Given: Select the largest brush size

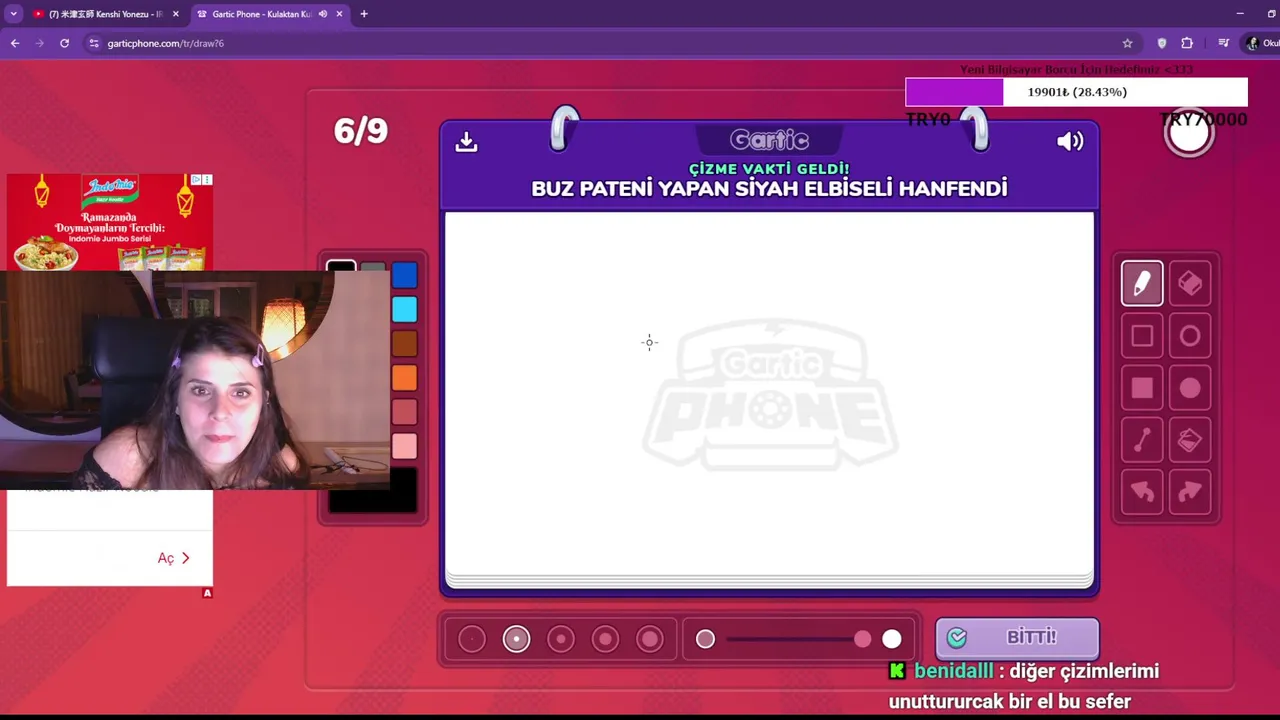Looking at the screenshot, I should 650,639.
